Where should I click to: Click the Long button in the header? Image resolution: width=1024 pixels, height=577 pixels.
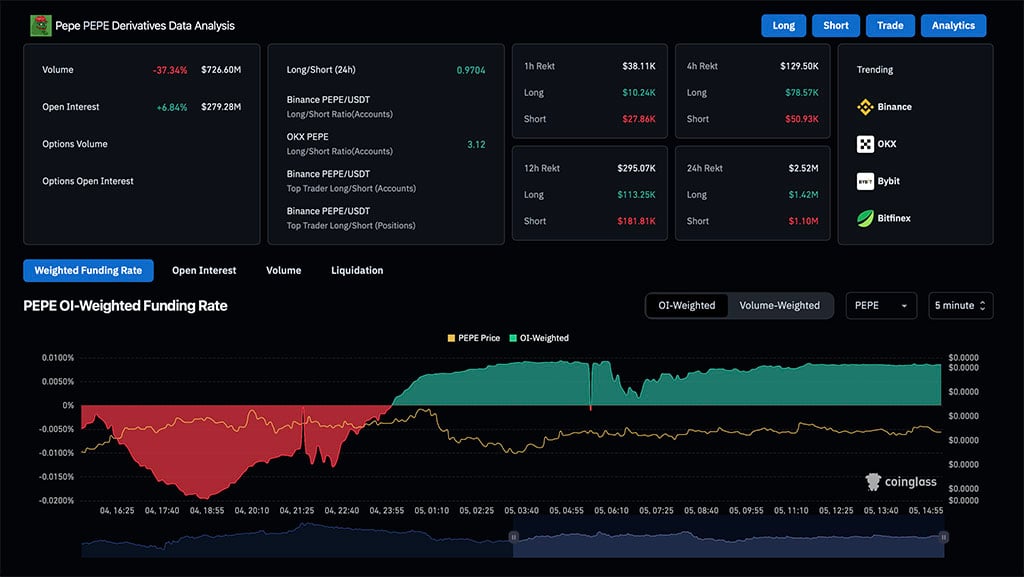click(x=783, y=25)
